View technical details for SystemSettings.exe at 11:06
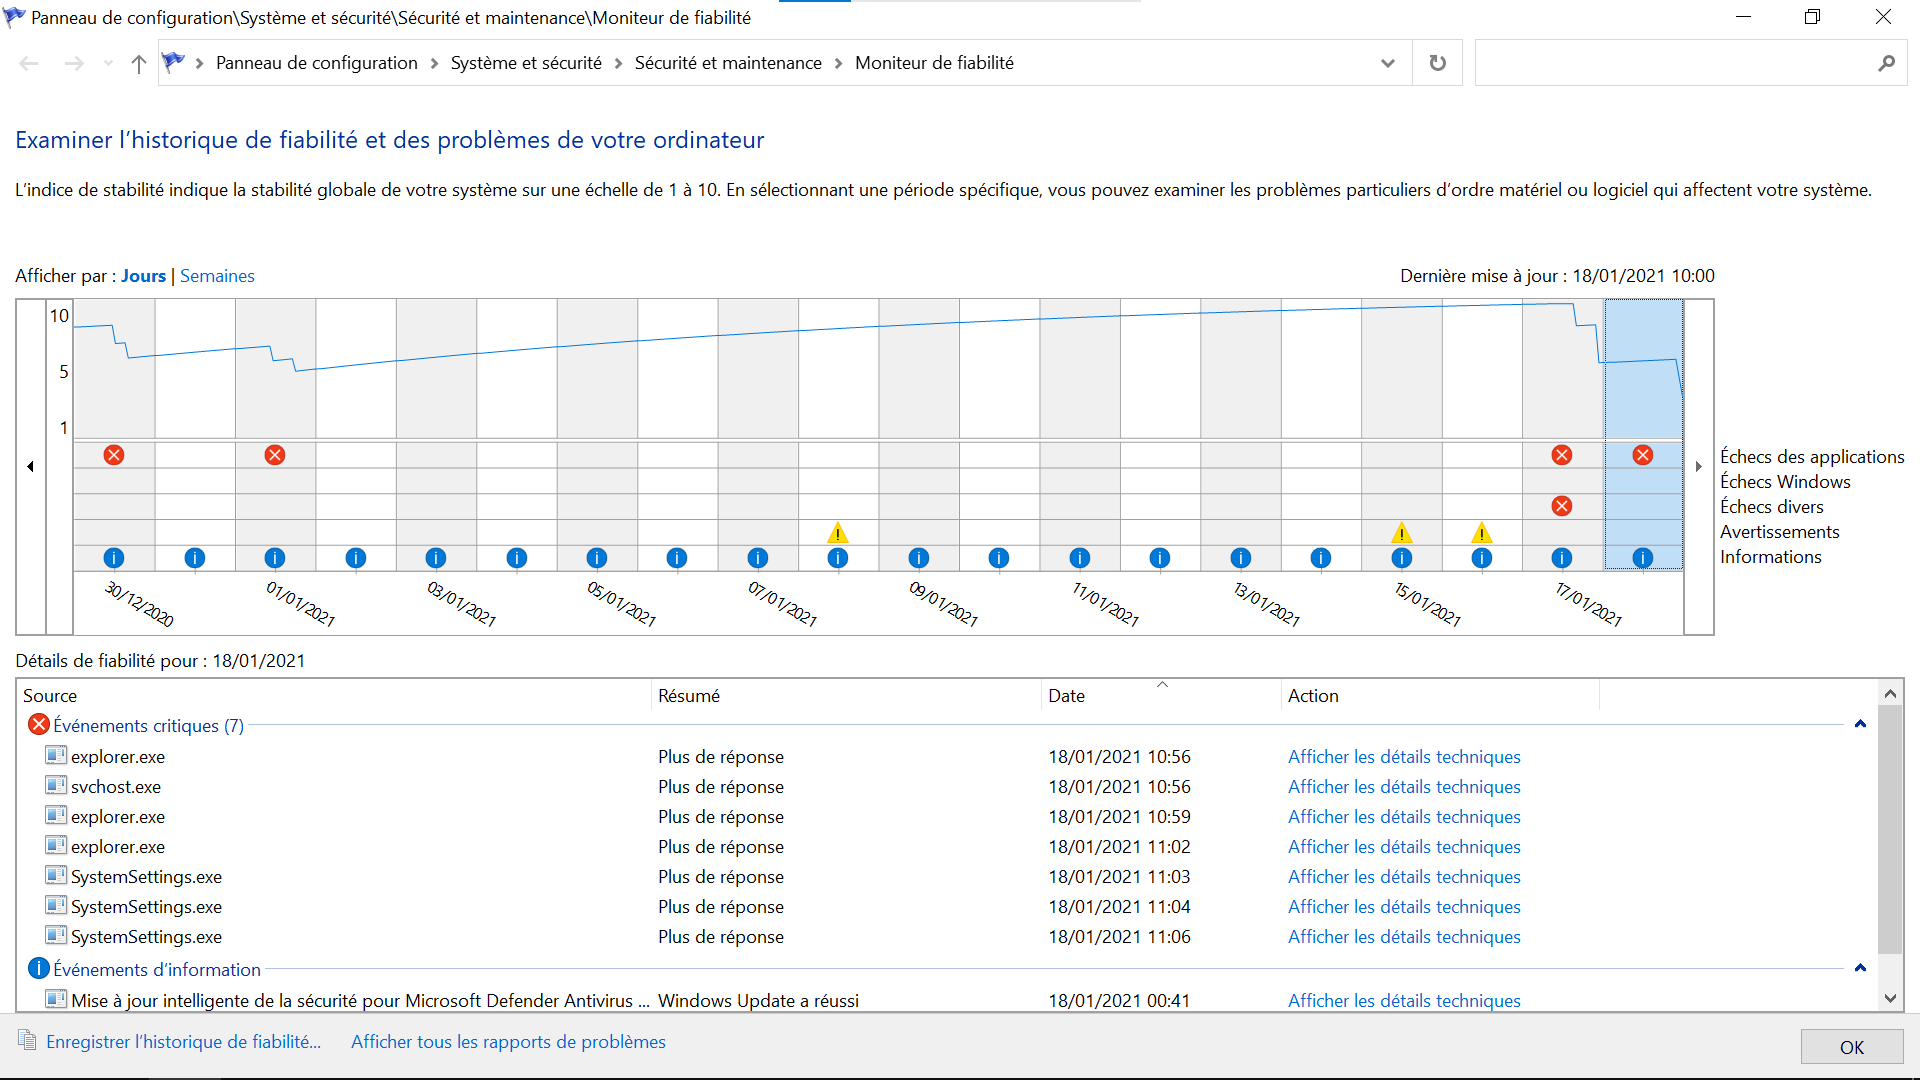This screenshot has height=1080, width=1920. click(1404, 937)
